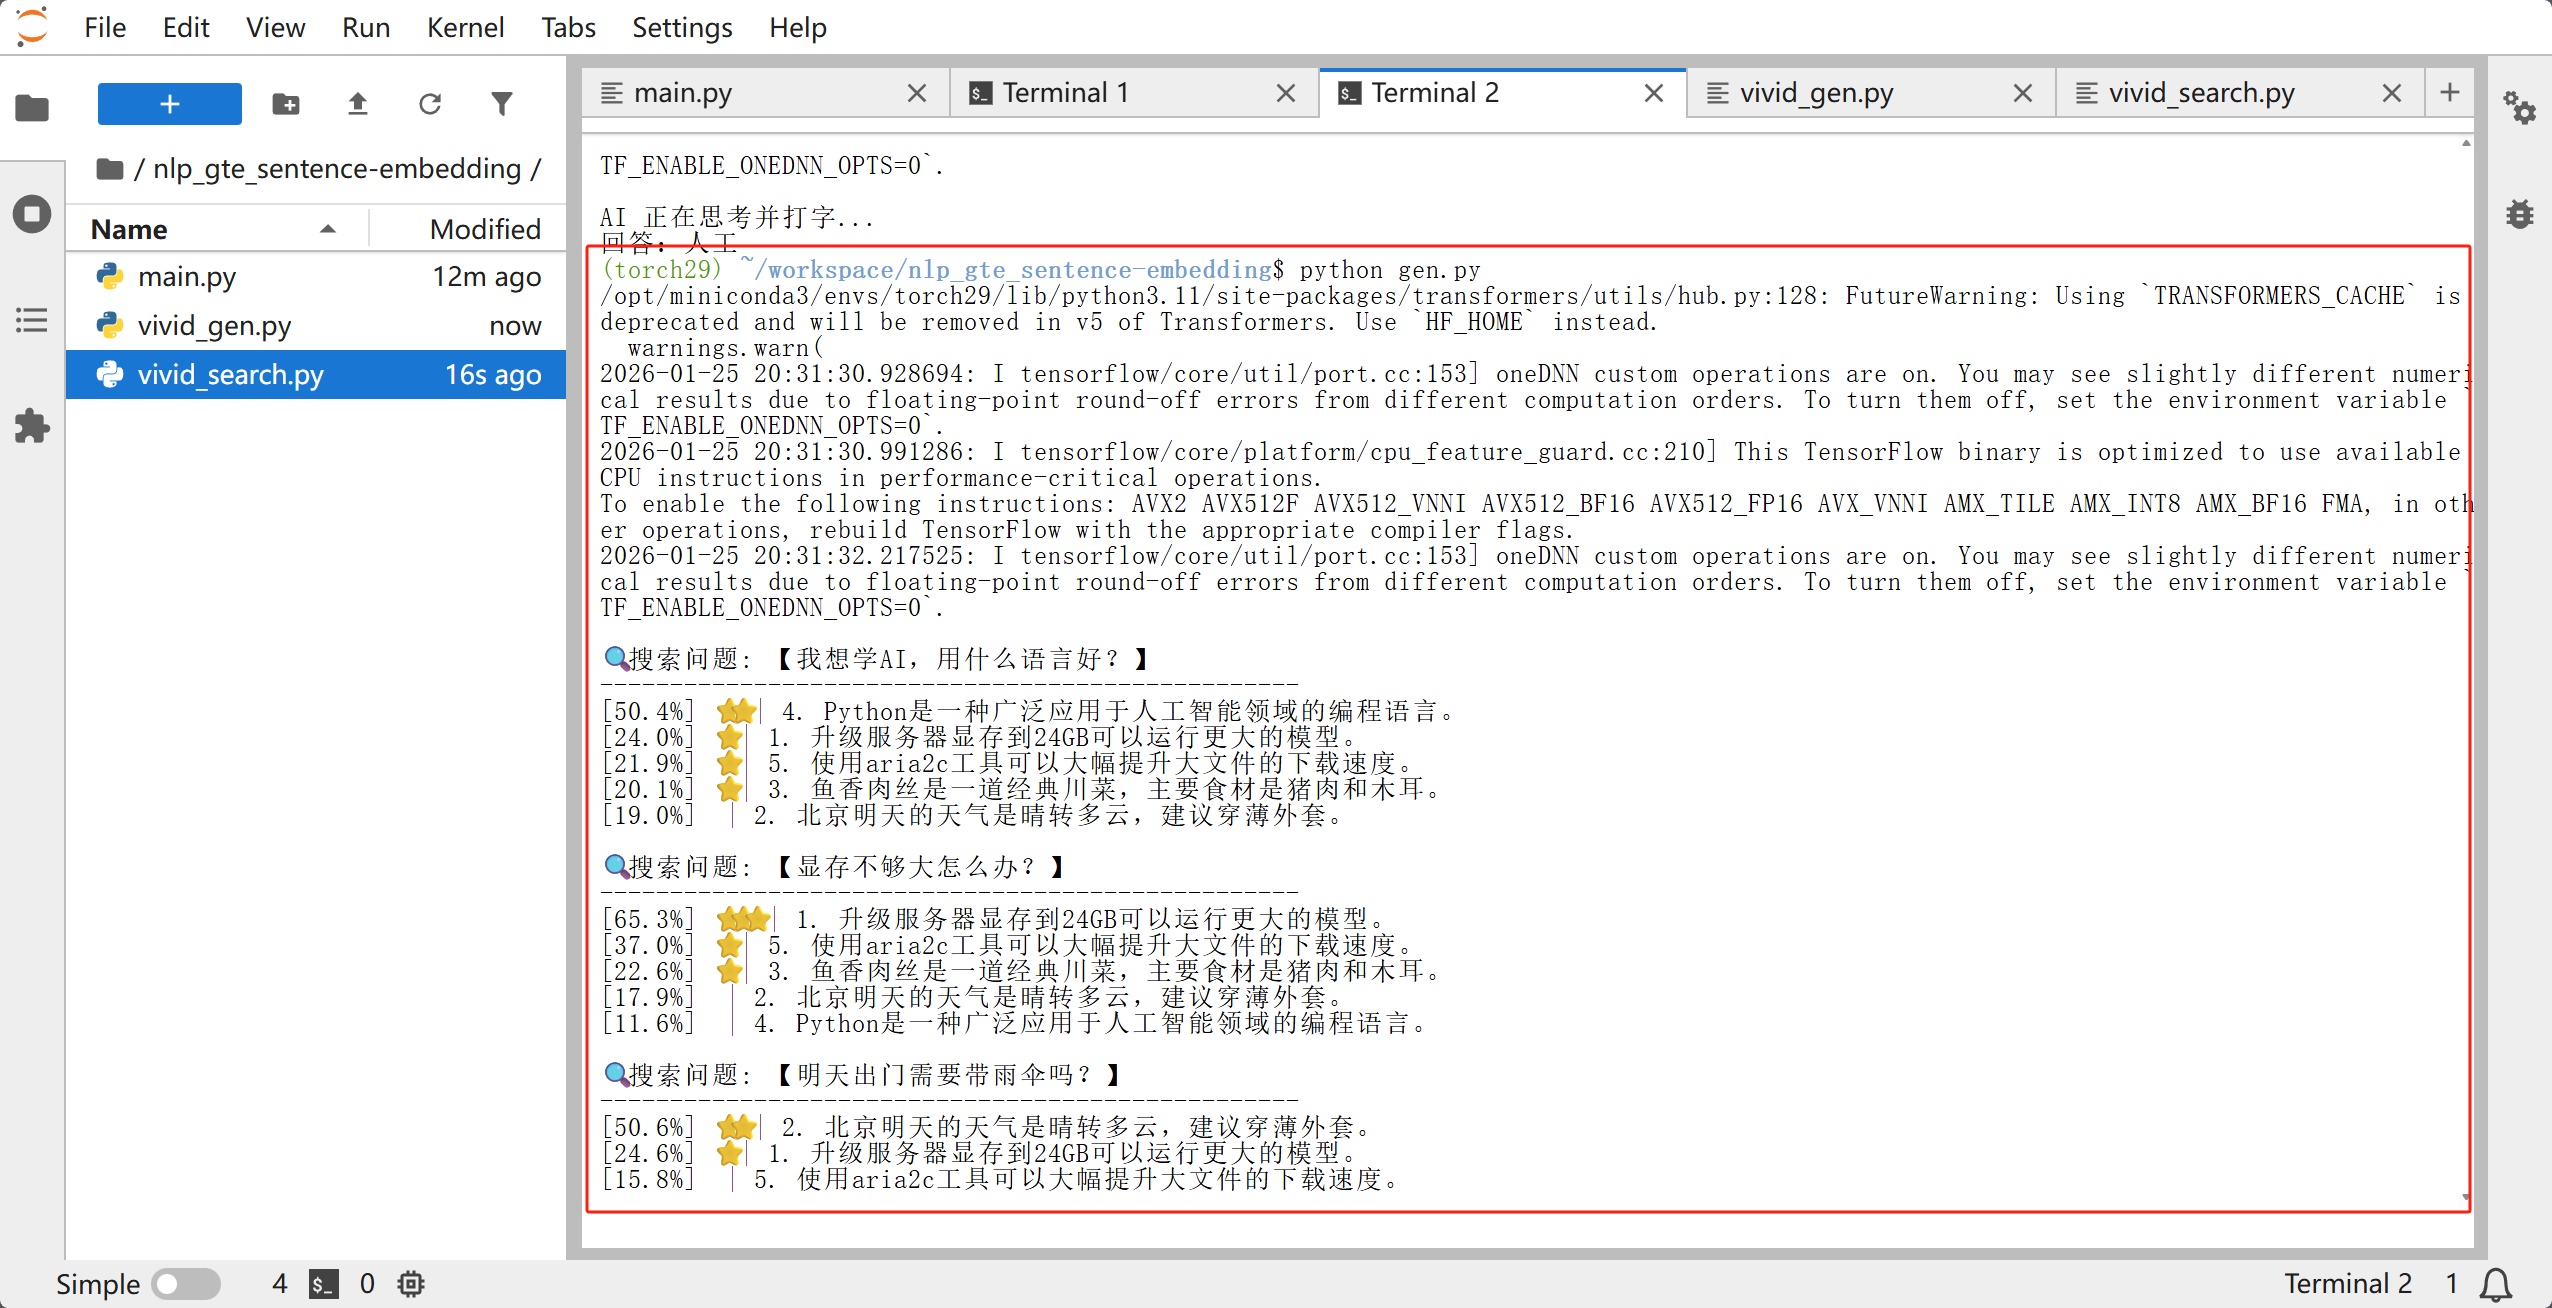Screen dimensions: 2552x1308
Task: Open the Property Inspector gear icon
Action: (2519, 108)
